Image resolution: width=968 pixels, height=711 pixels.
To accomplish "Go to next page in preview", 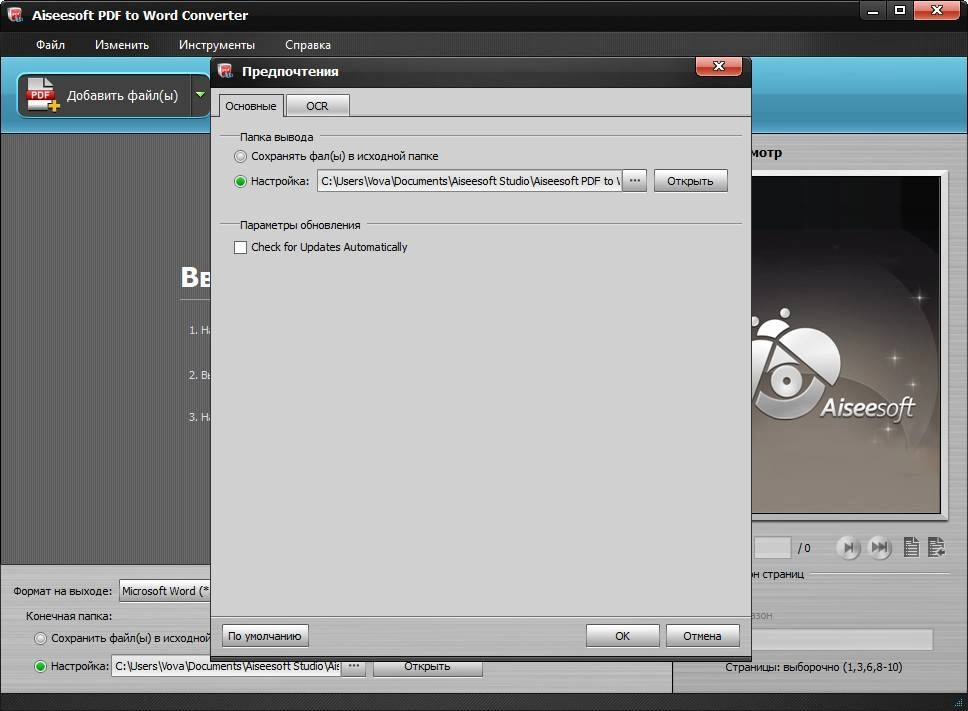I will (x=848, y=547).
